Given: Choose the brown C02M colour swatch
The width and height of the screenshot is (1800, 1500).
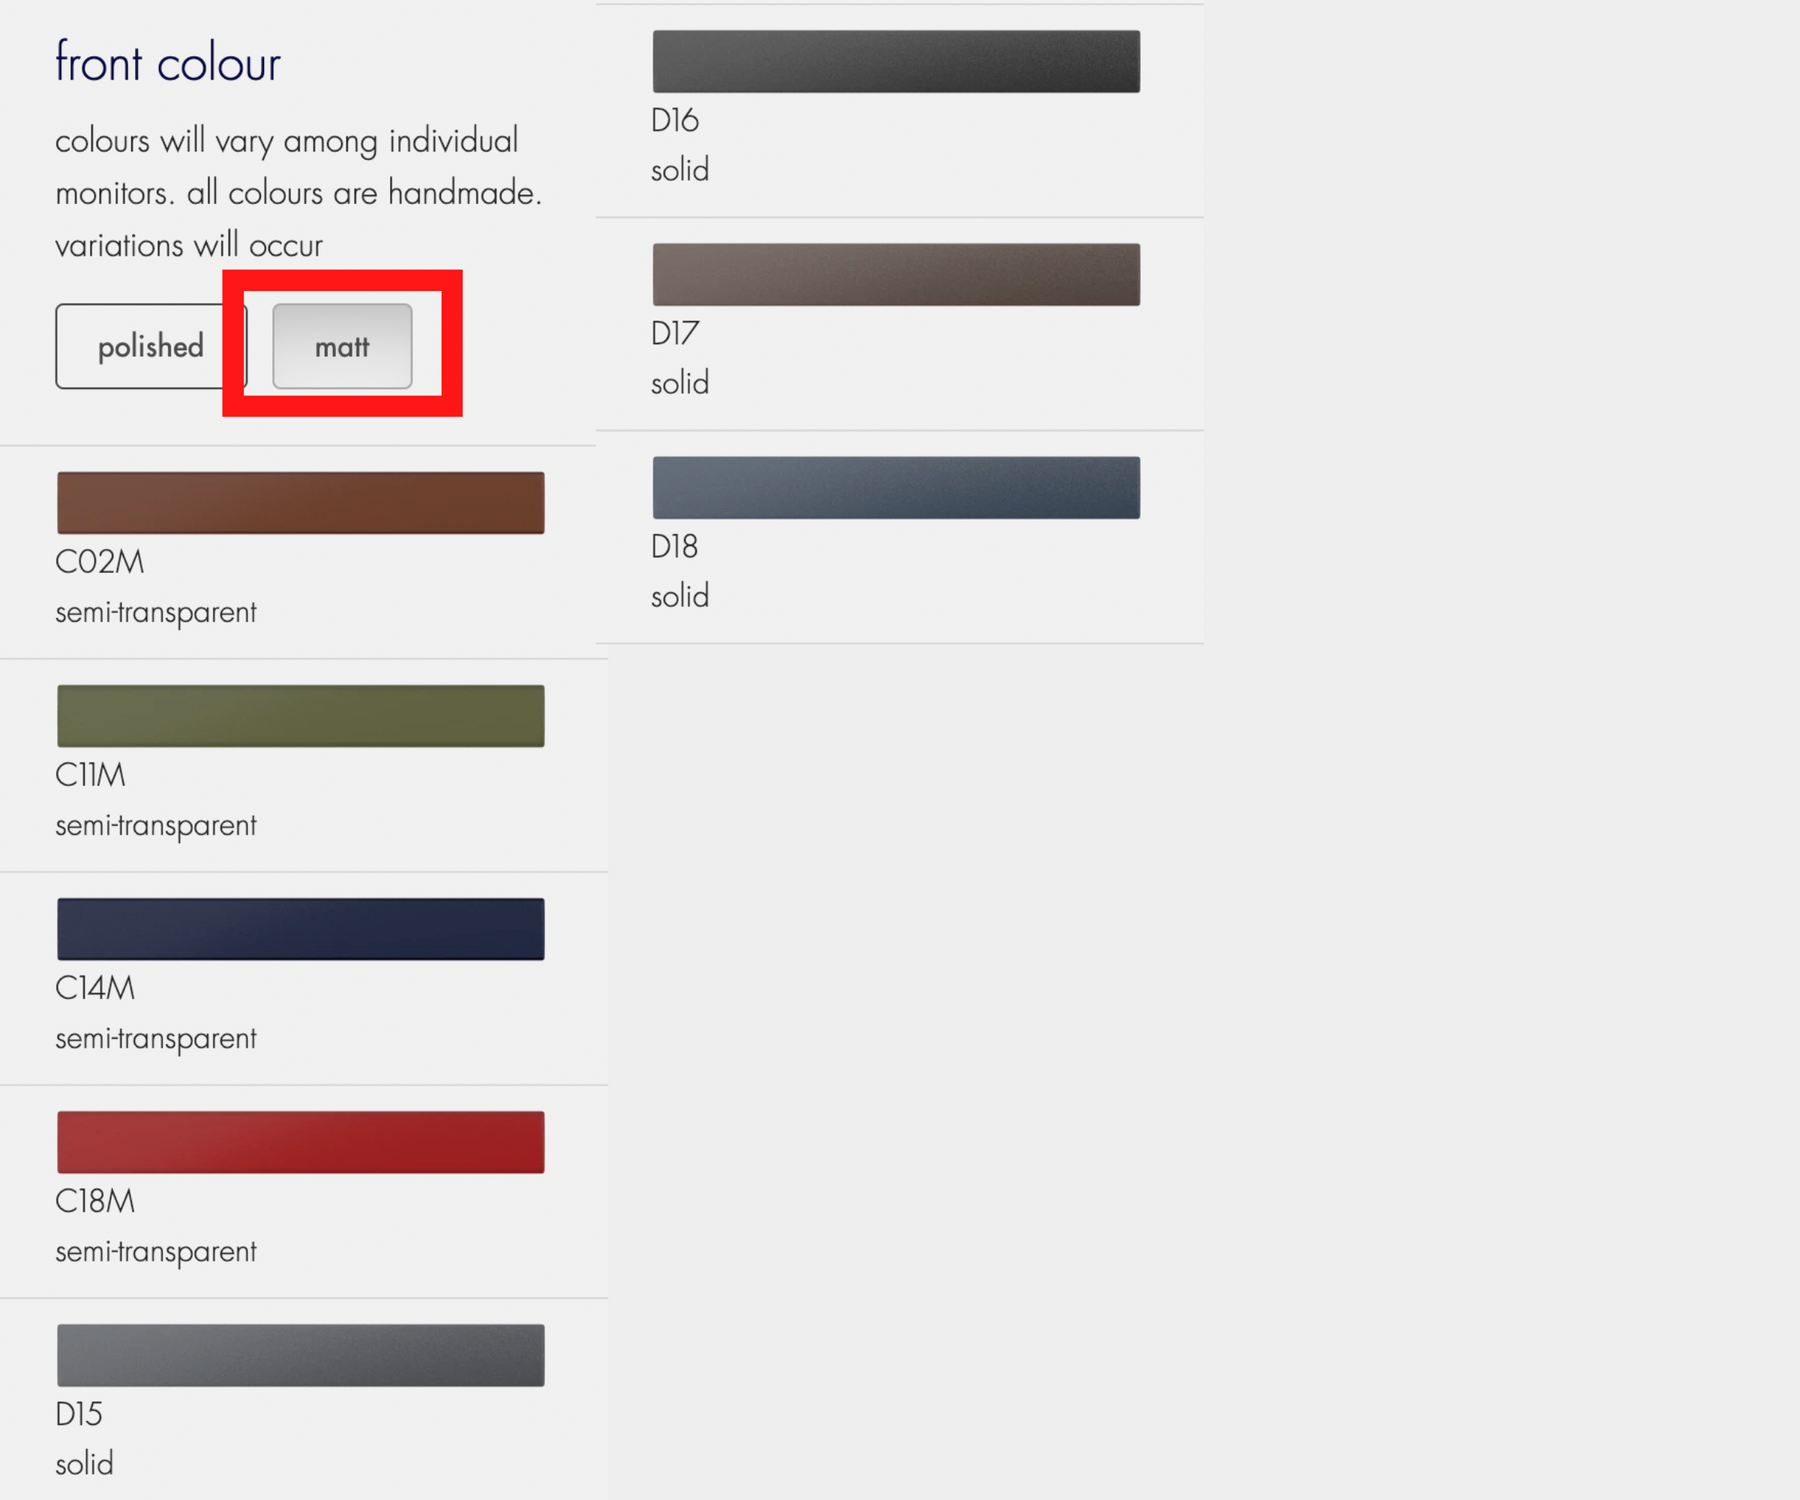Looking at the screenshot, I should tap(300, 503).
